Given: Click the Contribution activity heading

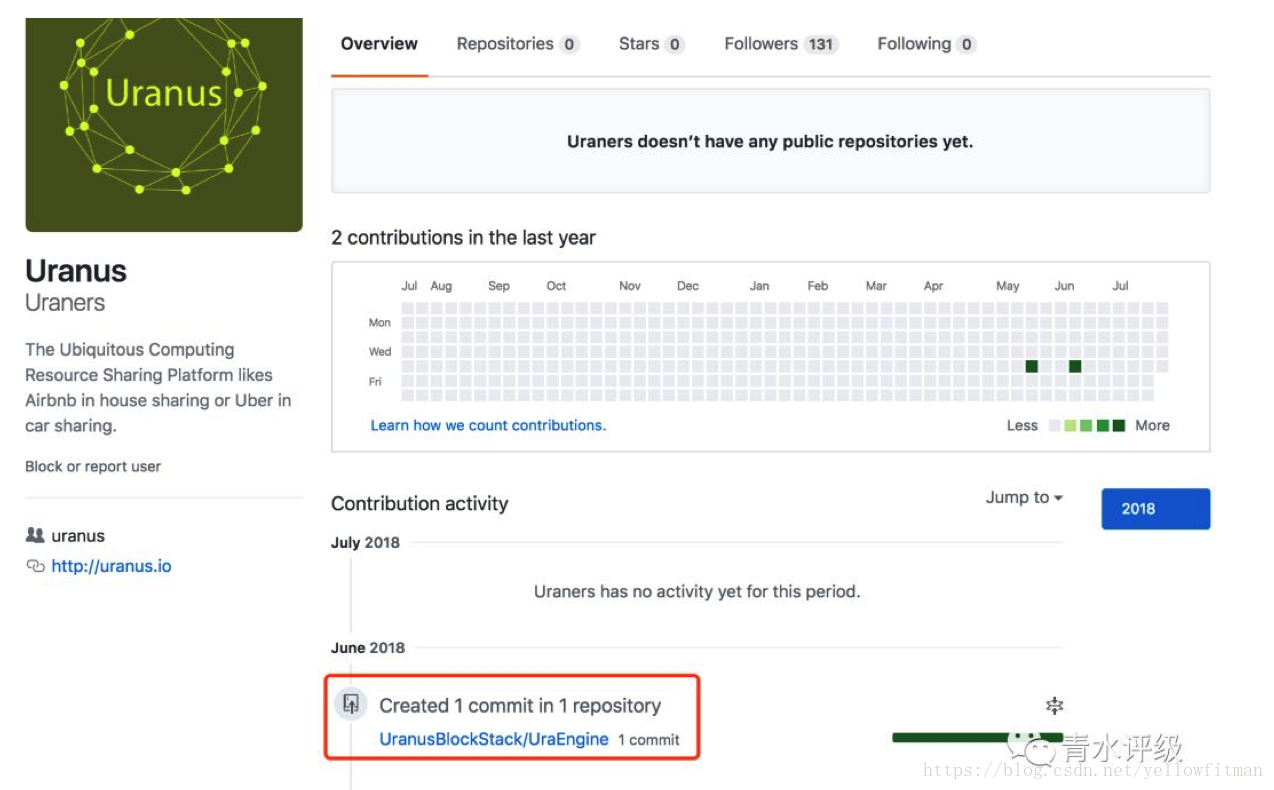Looking at the screenshot, I should point(420,504).
